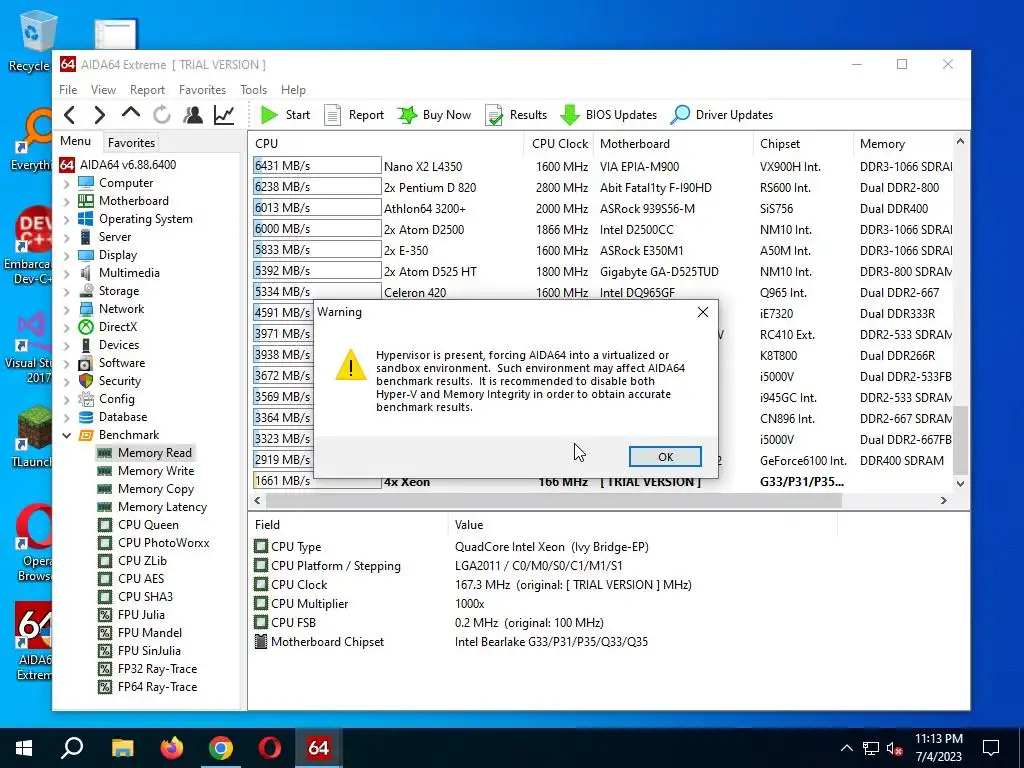Open the graph chart toolbar icon
Screen dimensions: 1024x768
point(224,115)
